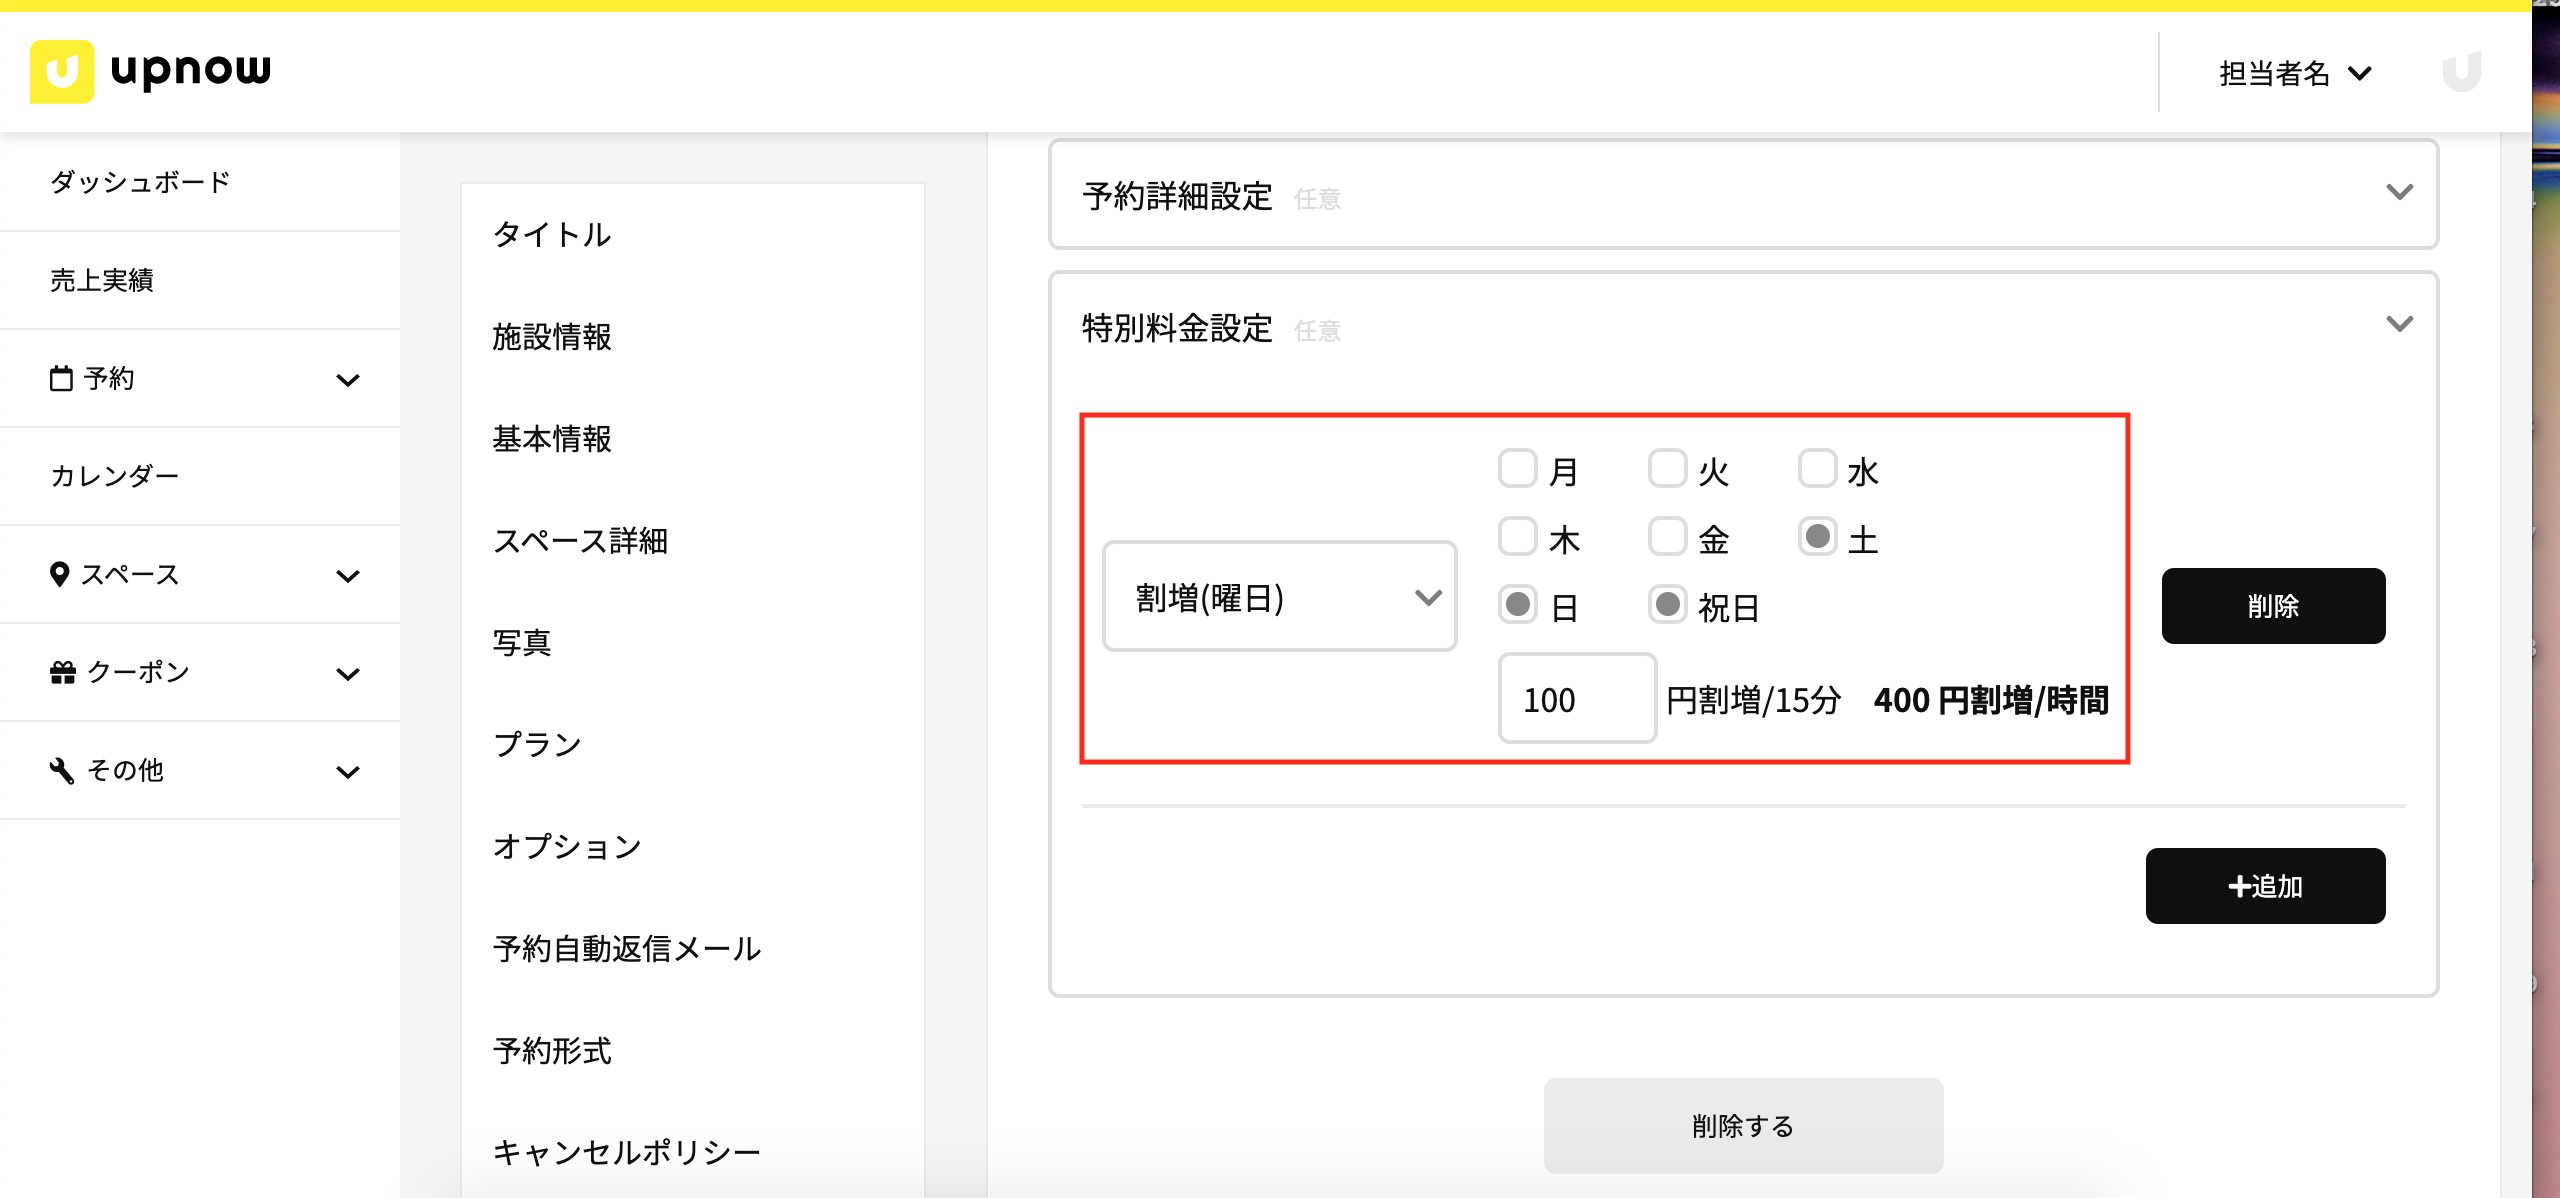Click the upnow logo icon

click(x=62, y=71)
